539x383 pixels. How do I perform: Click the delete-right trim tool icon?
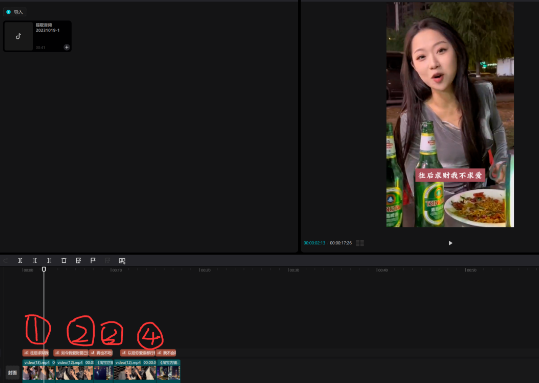[49, 261]
